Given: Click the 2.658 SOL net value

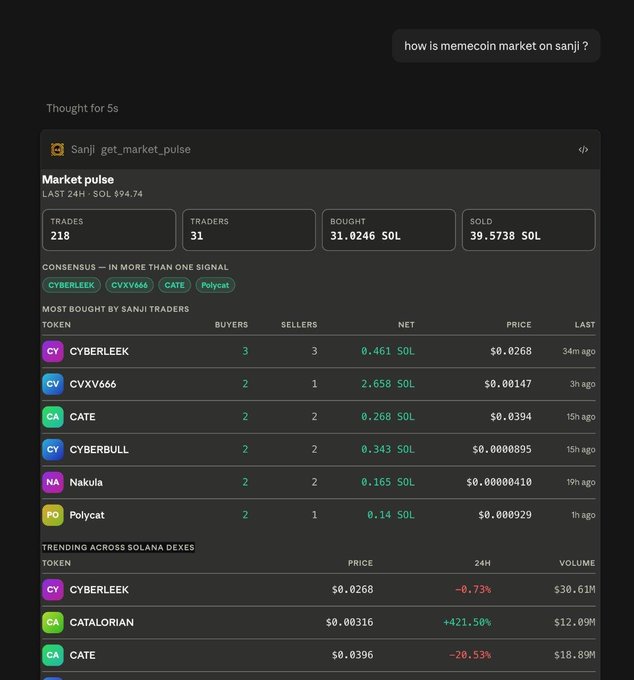Looking at the screenshot, I should [x=388, y=384].
